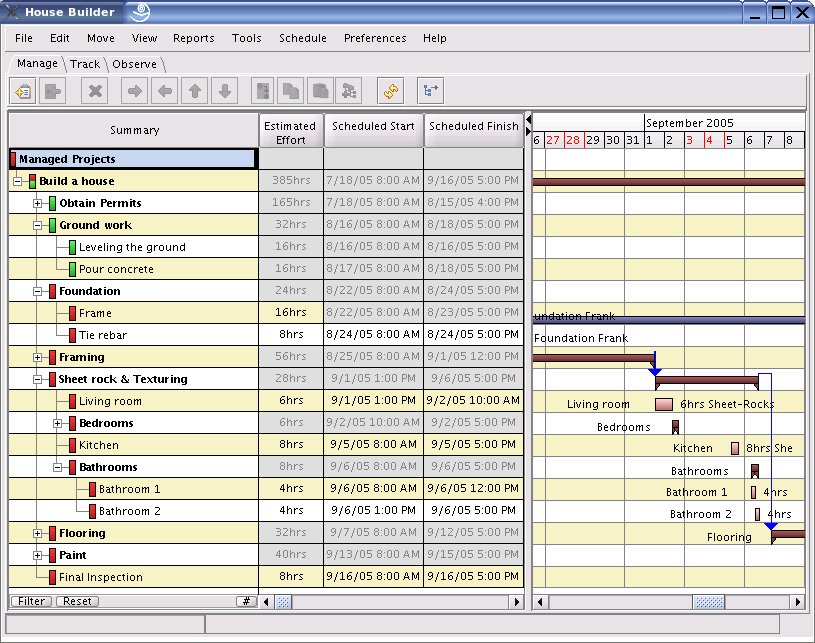815x643 pixels.
Task: Click the Gantt scrollbar right arrow
Action: (x=798, y=602)
